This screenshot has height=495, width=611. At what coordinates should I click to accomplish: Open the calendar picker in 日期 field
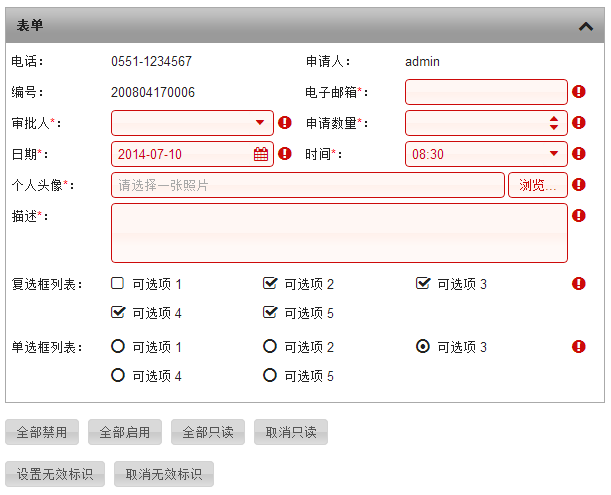261,154
